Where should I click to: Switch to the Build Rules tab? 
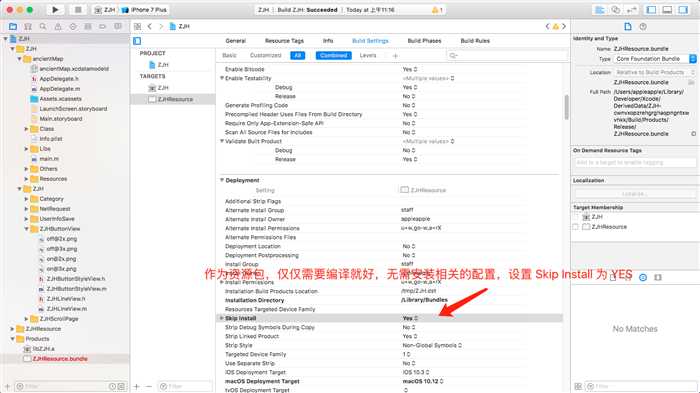pyautogui.click(x=475, y=41)
